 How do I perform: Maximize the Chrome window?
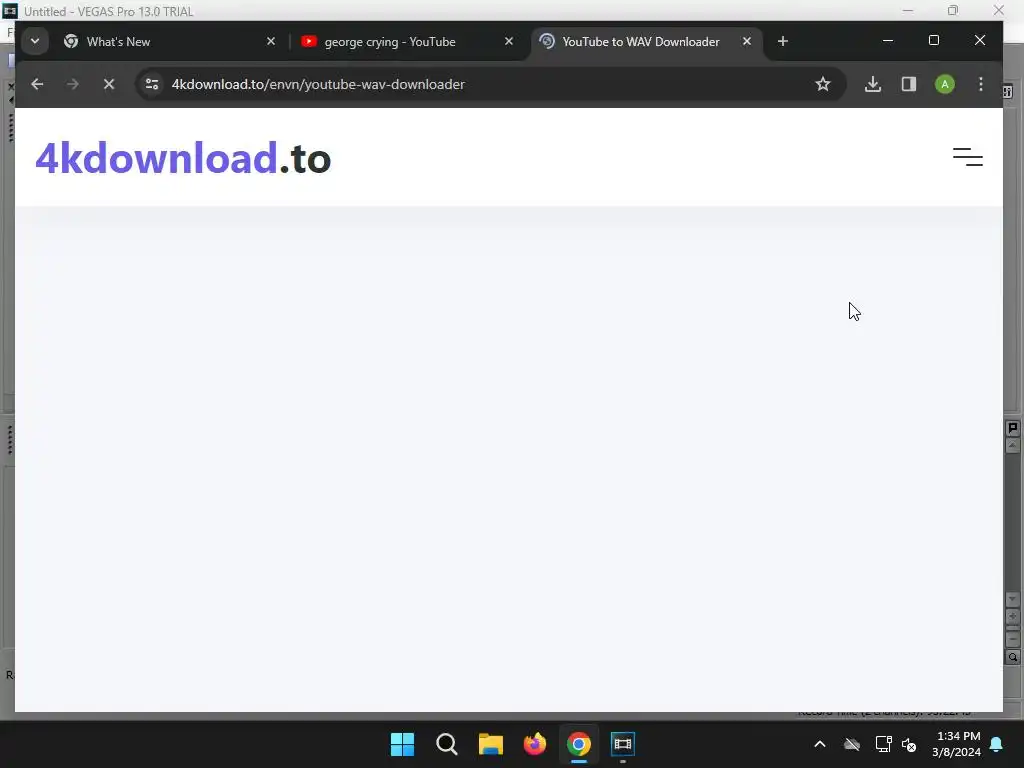pyautogui.click(x=934, y=40)
